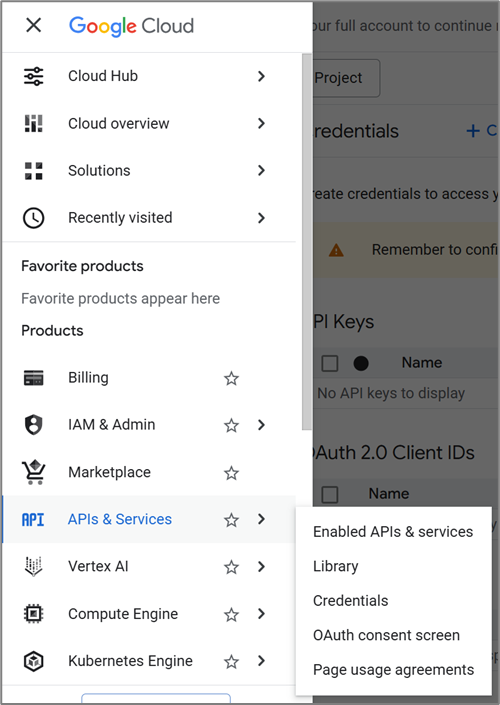
Task: Favorite Billing with its star
Action: pos(232,378)
